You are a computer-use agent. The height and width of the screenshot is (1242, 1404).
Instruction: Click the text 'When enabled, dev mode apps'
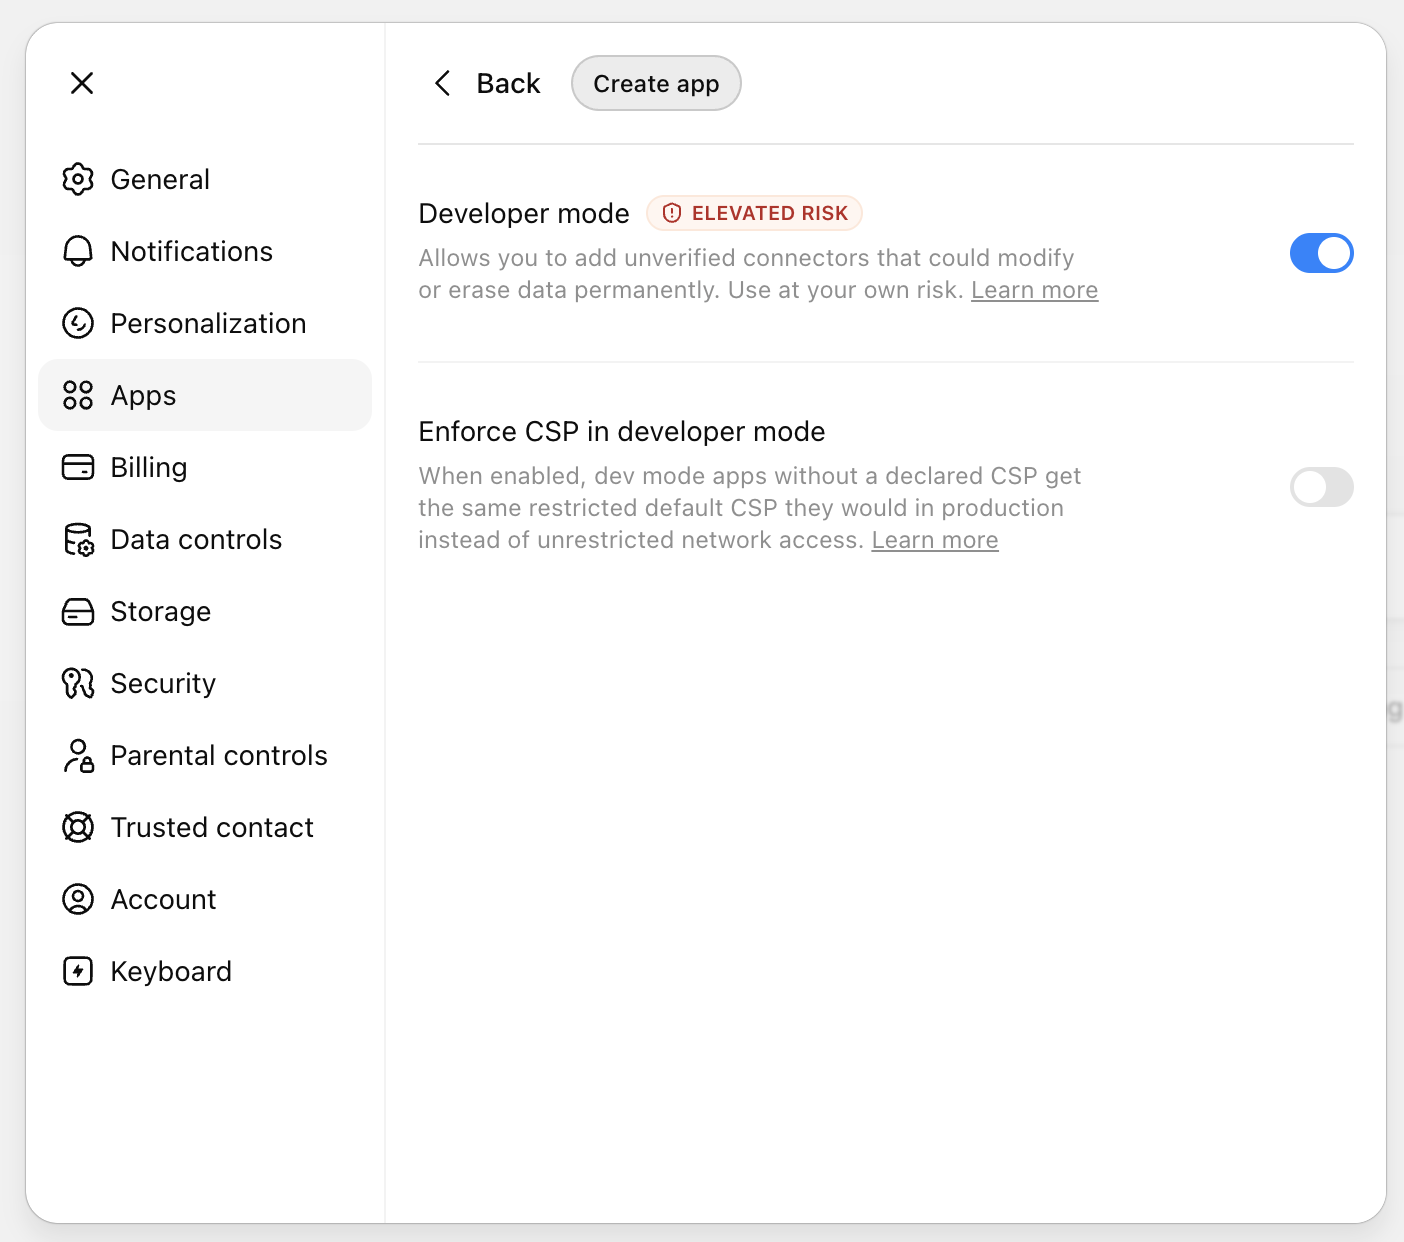pyautogui.click(x=593, y=476)
